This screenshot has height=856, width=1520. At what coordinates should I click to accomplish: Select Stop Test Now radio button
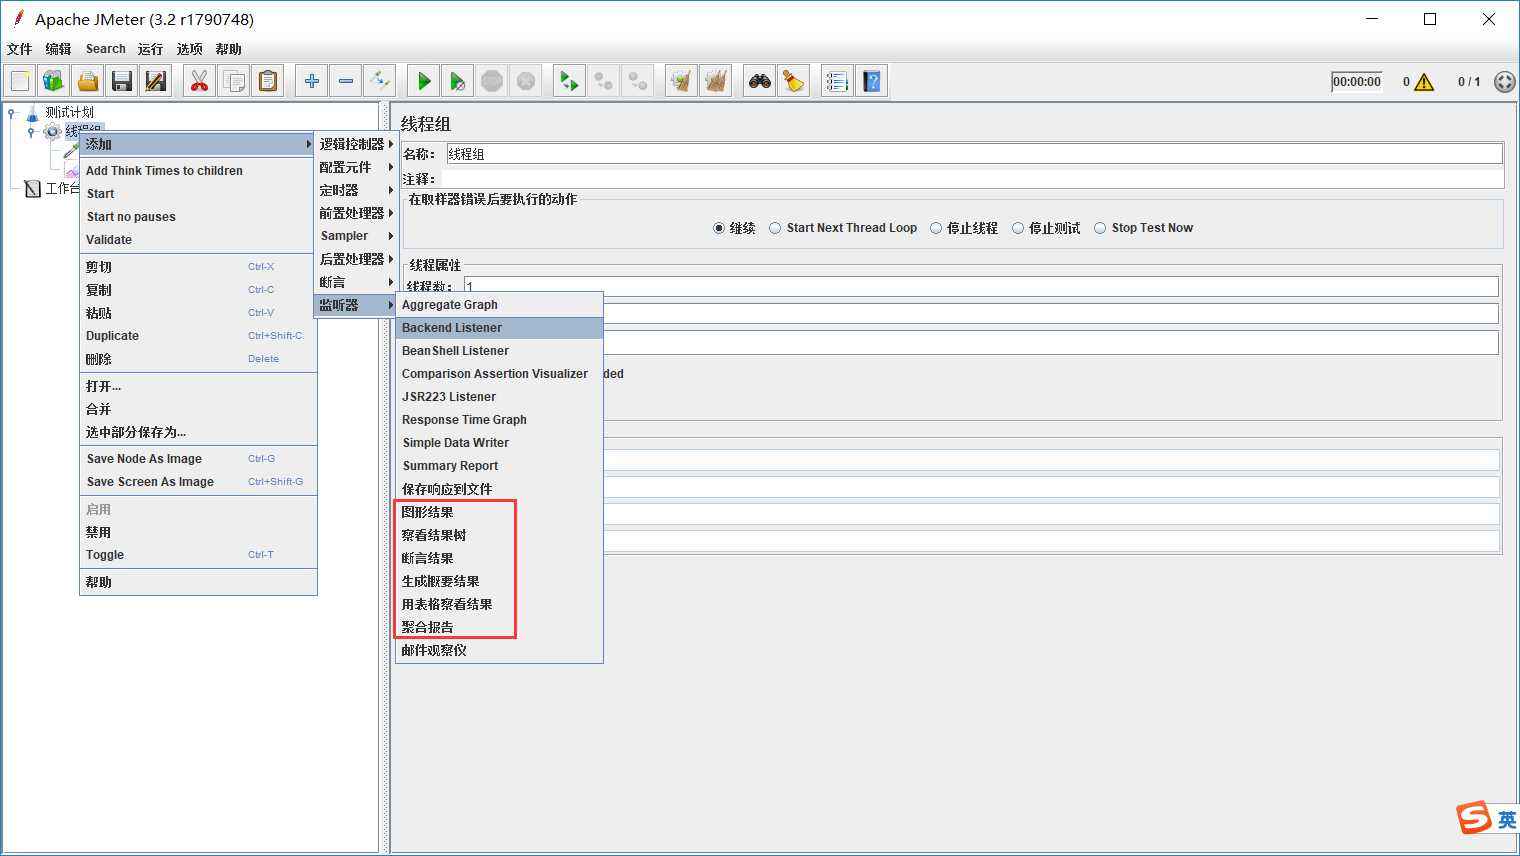pyautogui.click(x=1100, y=228)
